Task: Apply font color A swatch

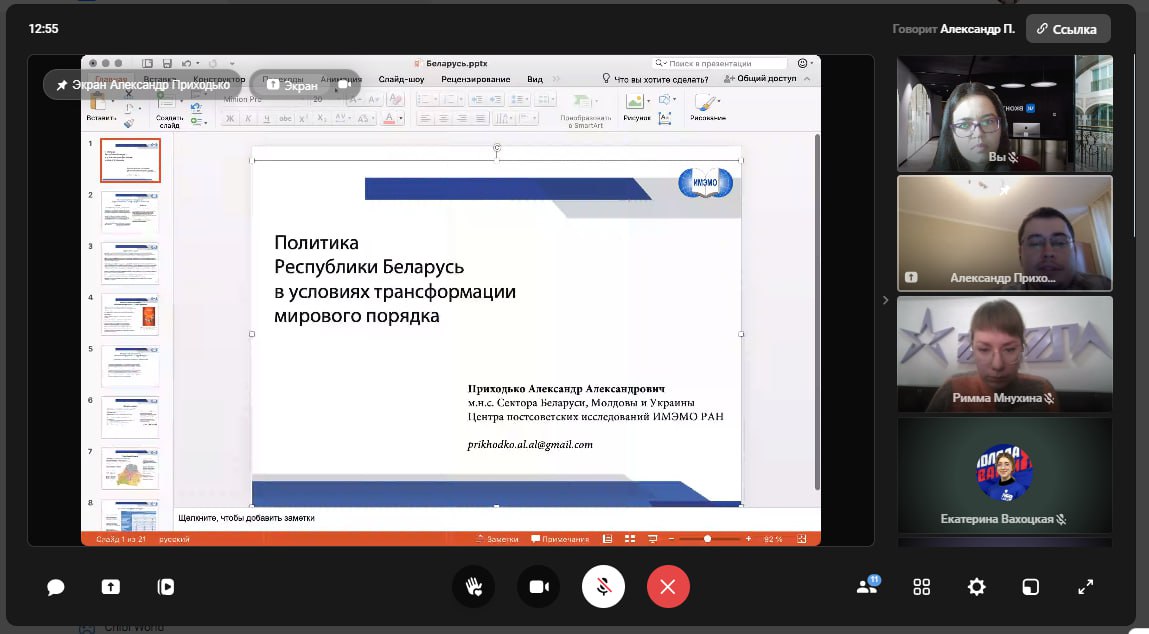Action: coord(389,118)
